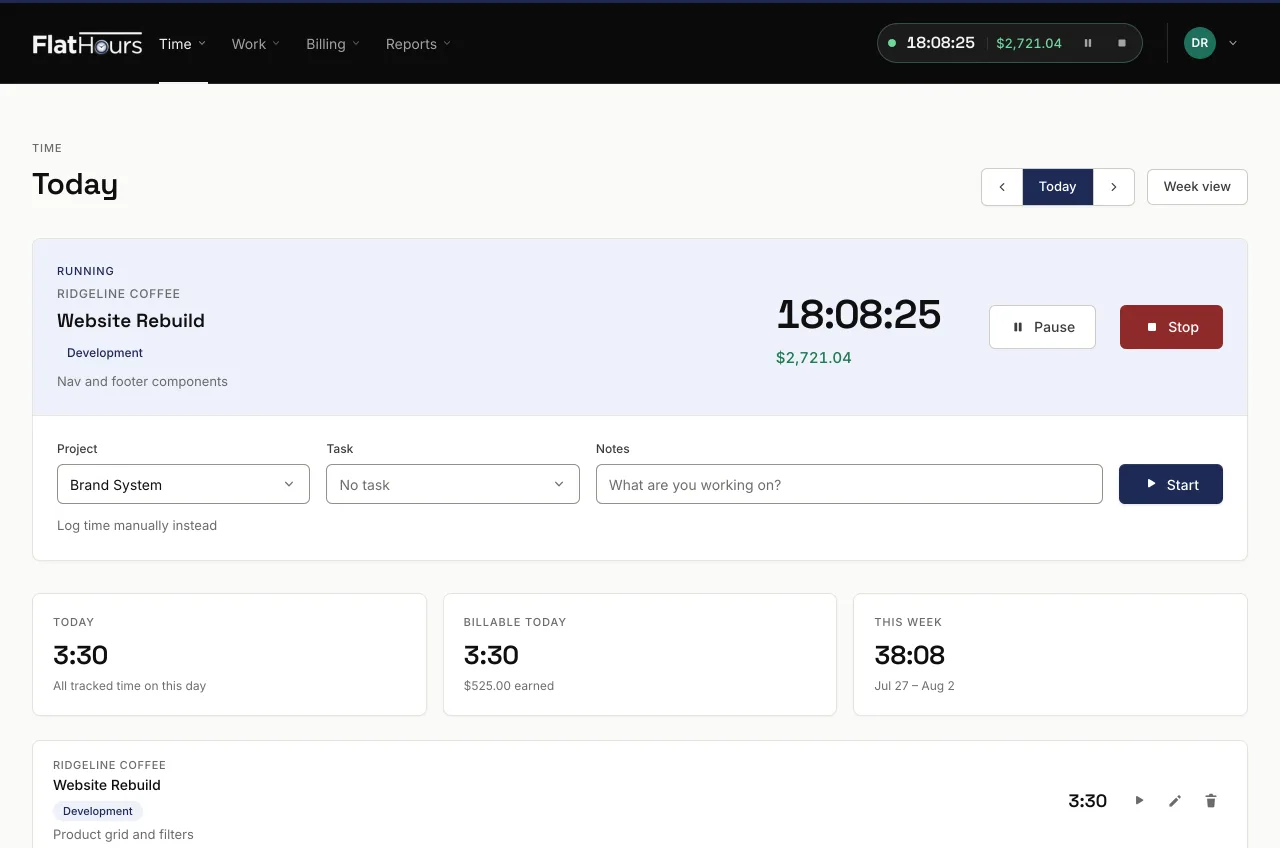Click the Development tag in running card

point(105,353)
